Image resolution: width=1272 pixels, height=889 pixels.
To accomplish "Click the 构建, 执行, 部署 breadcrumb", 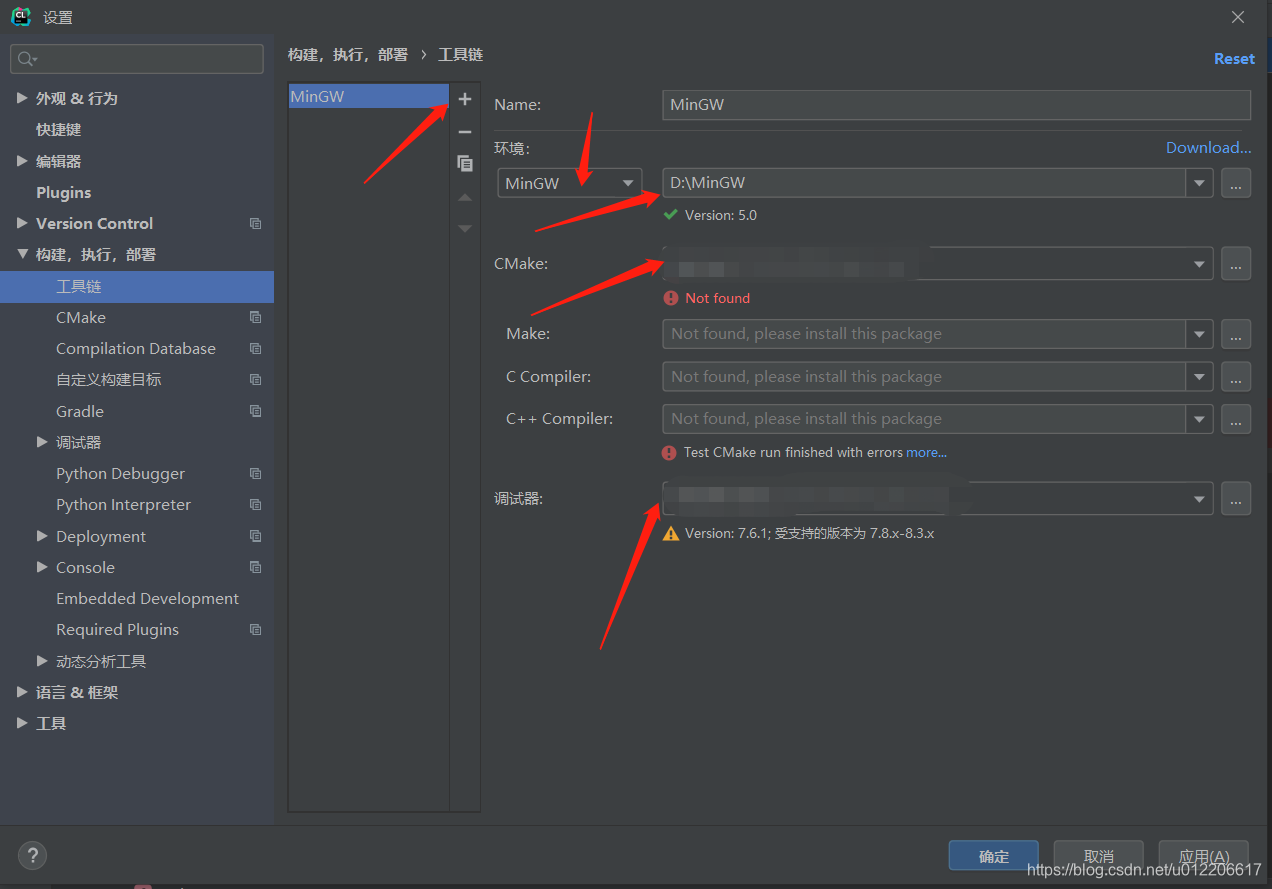I will (348, 55).
